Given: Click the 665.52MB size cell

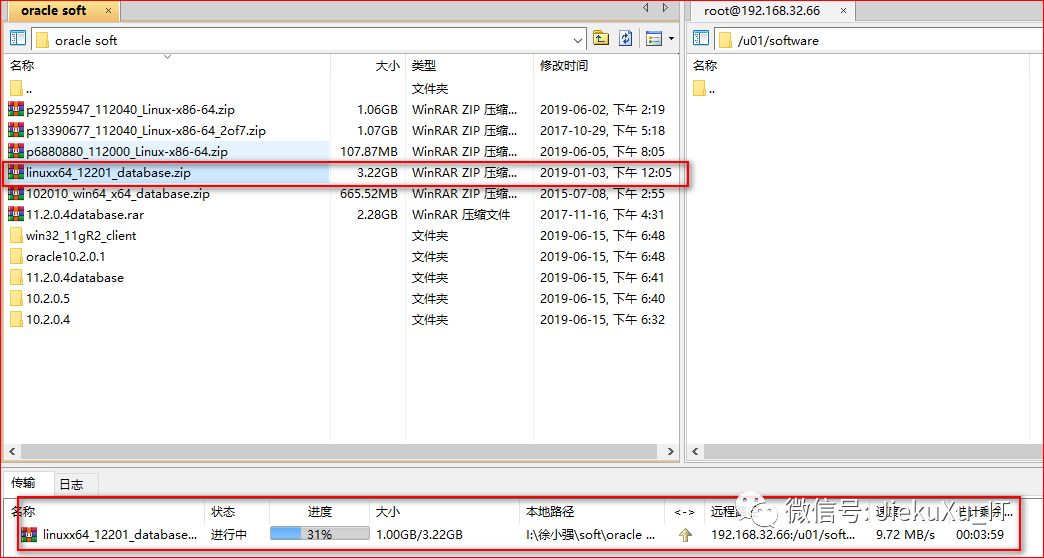Looking at the screenshot, I should pos(369,194).
